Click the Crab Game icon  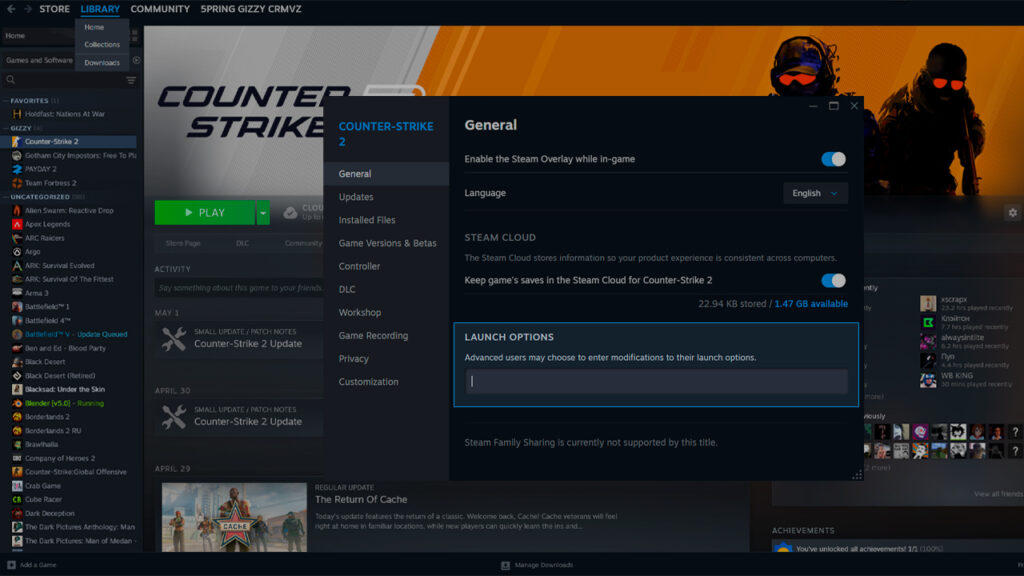tap(17, 486)
